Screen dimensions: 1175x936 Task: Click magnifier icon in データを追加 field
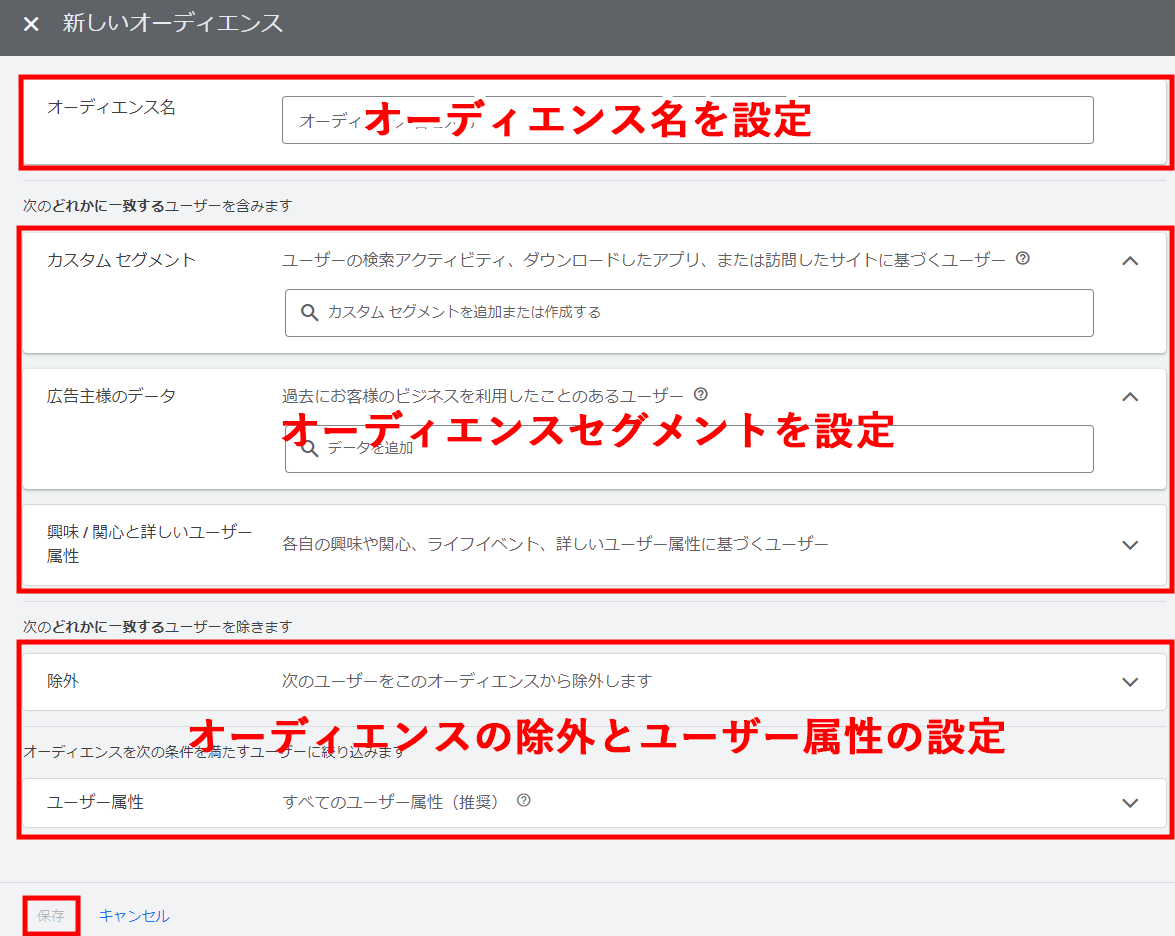coord(309,449)
